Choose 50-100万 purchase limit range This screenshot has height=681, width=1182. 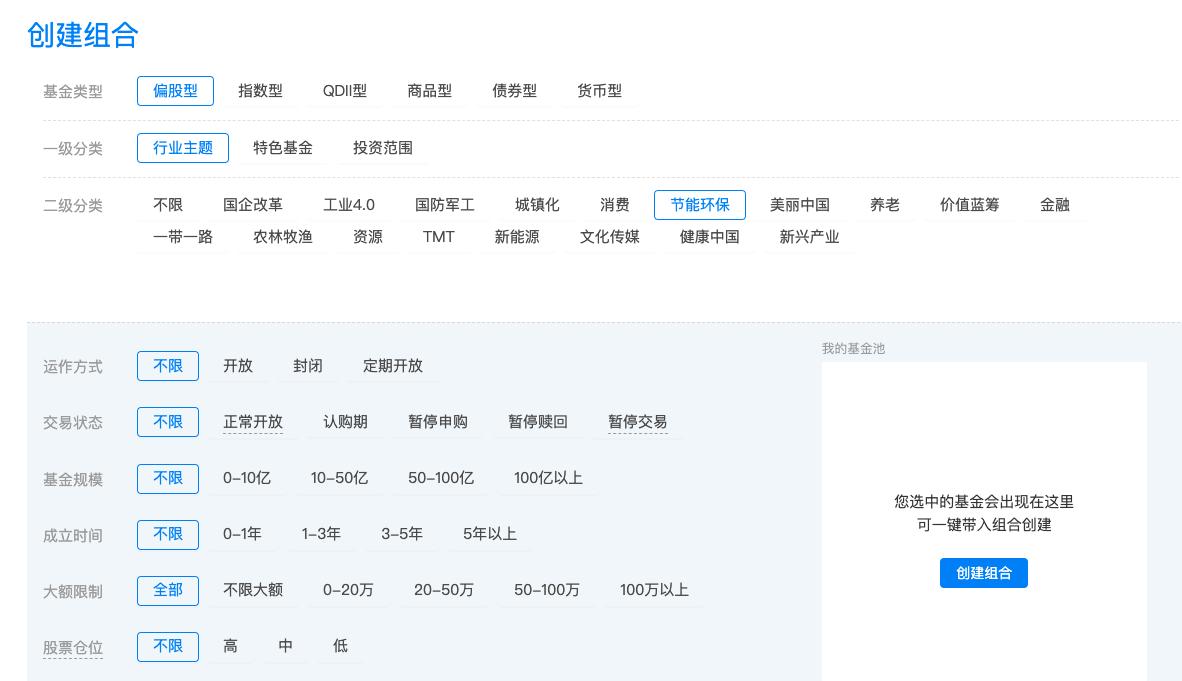click(548, 590)
